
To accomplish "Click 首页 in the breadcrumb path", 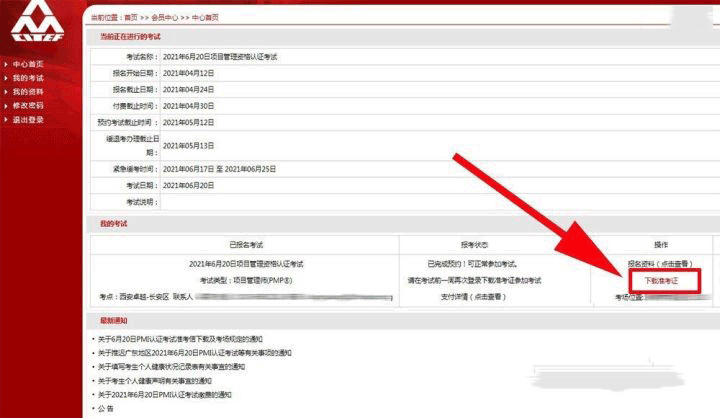I will click(x=133, y=17).
